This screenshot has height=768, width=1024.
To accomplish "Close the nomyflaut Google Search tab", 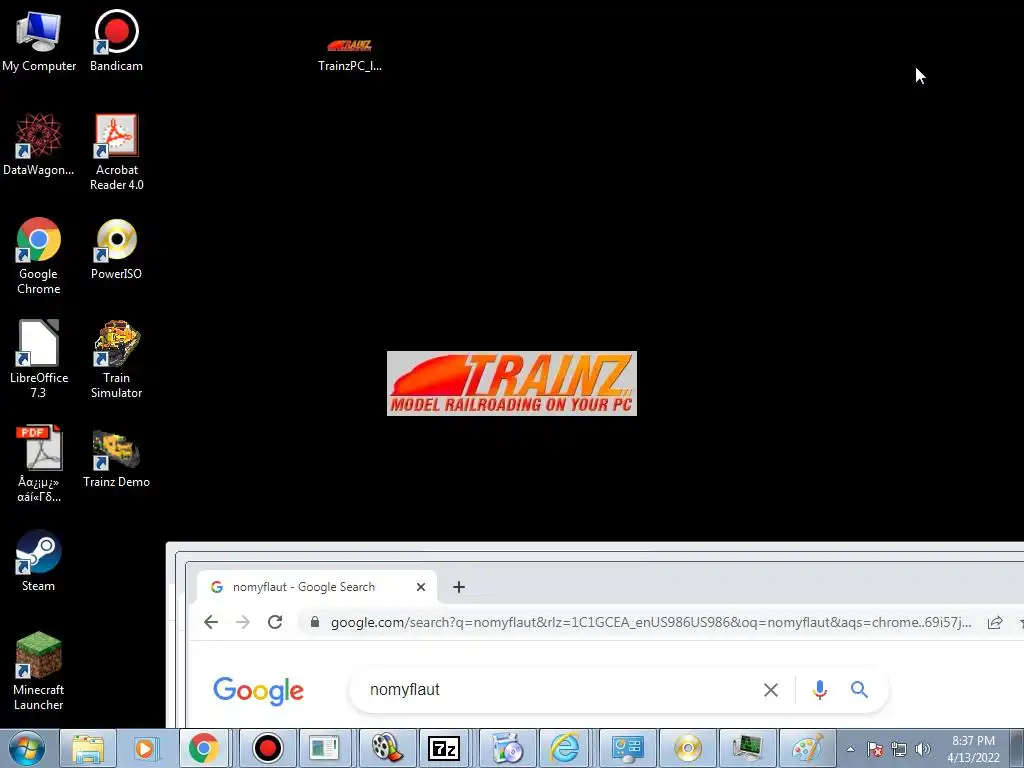I will (421, 586).
